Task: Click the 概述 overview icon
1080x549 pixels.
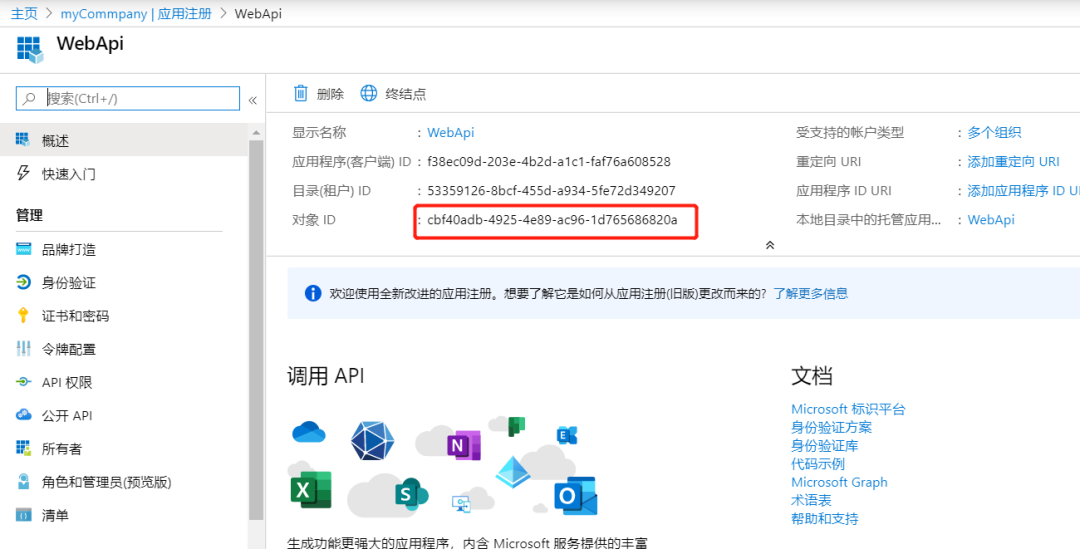Action: coord(23,141)
